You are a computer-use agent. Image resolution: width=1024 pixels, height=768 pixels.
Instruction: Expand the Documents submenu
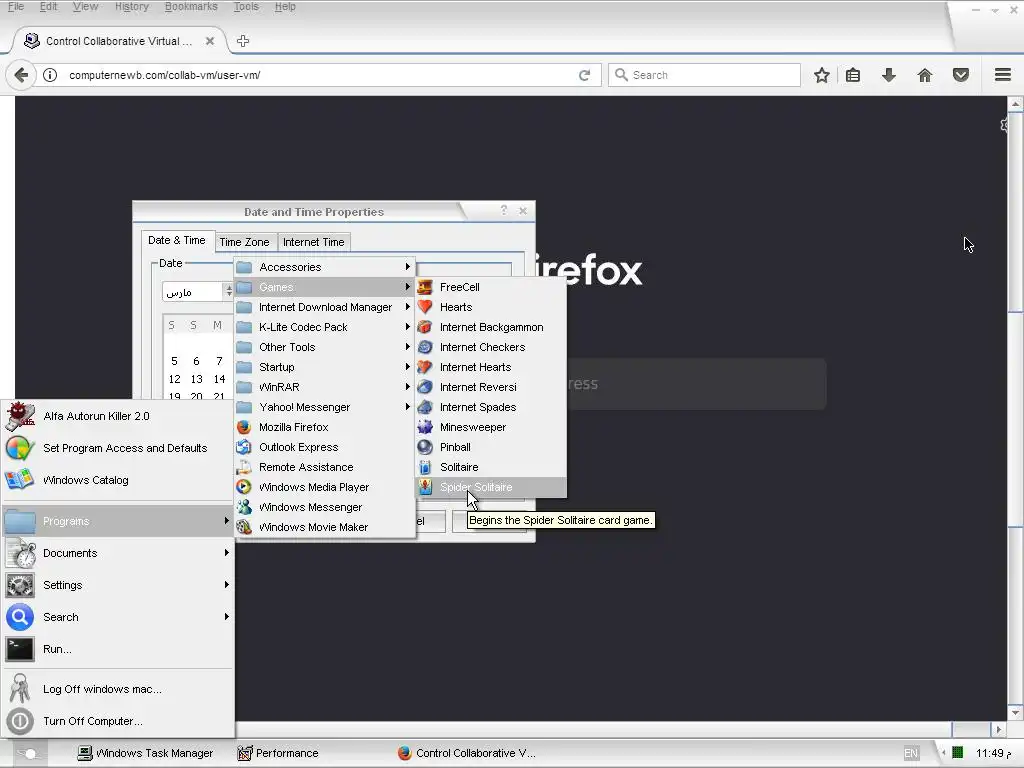pos(118,553)
